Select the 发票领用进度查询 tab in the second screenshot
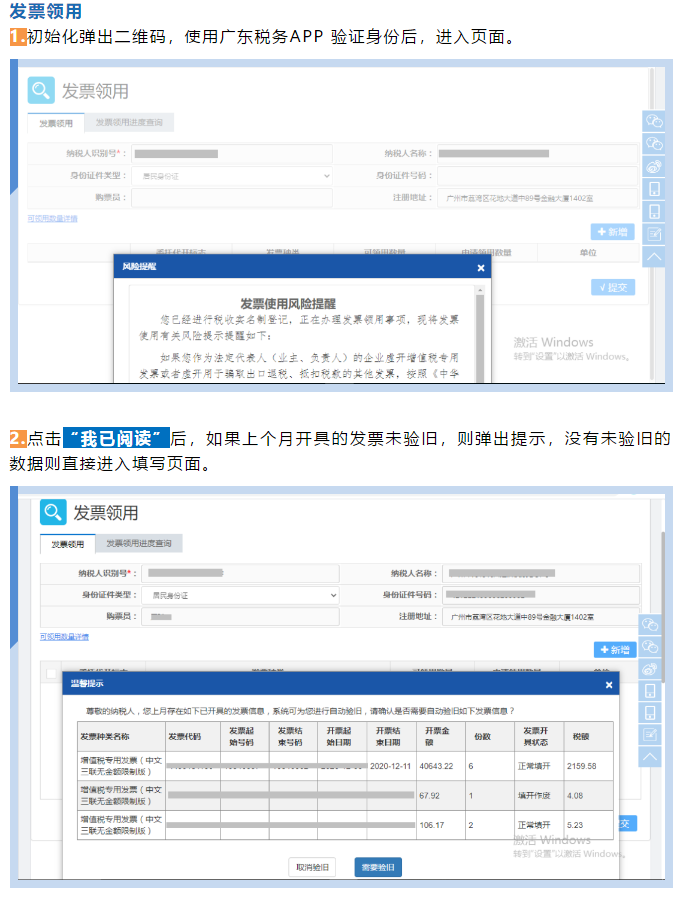This screenshot has width=683, height=901. [x=141, y=544]
